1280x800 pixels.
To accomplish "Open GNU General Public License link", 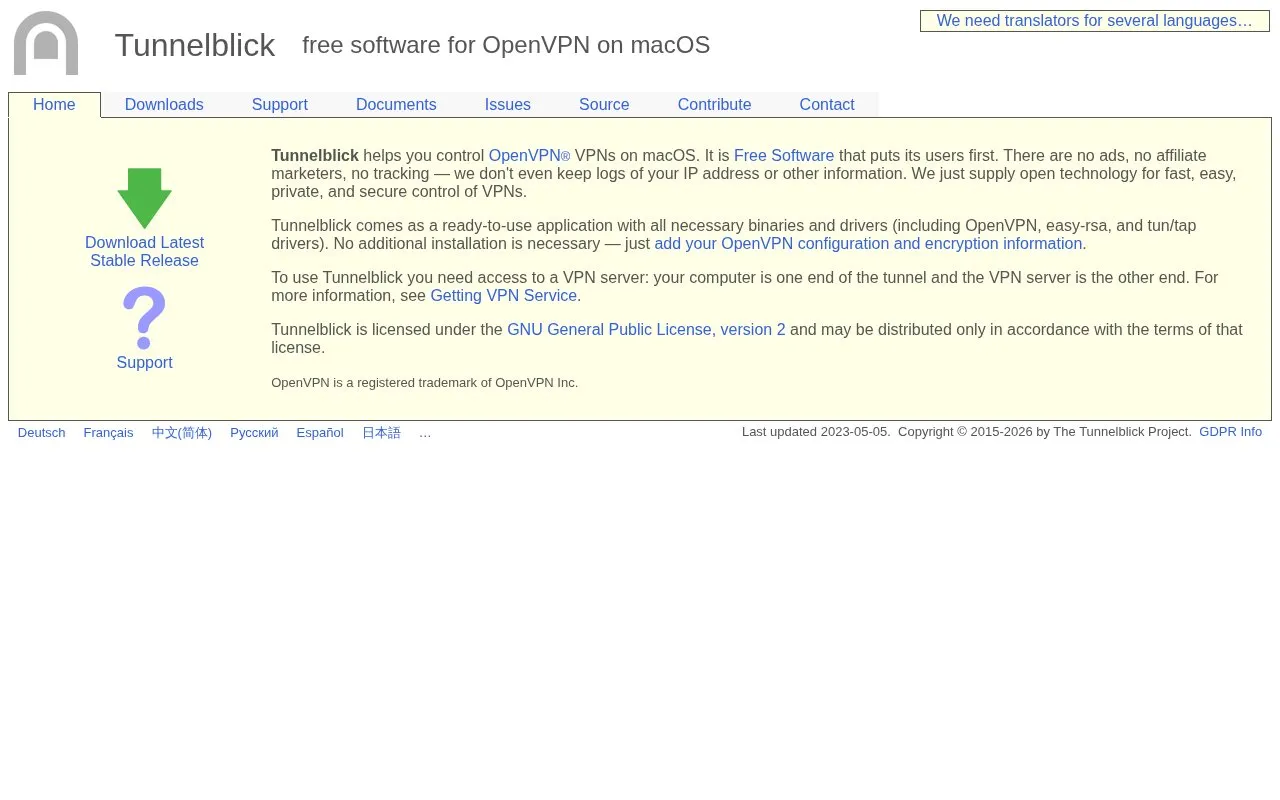I will tap(646, 330).
